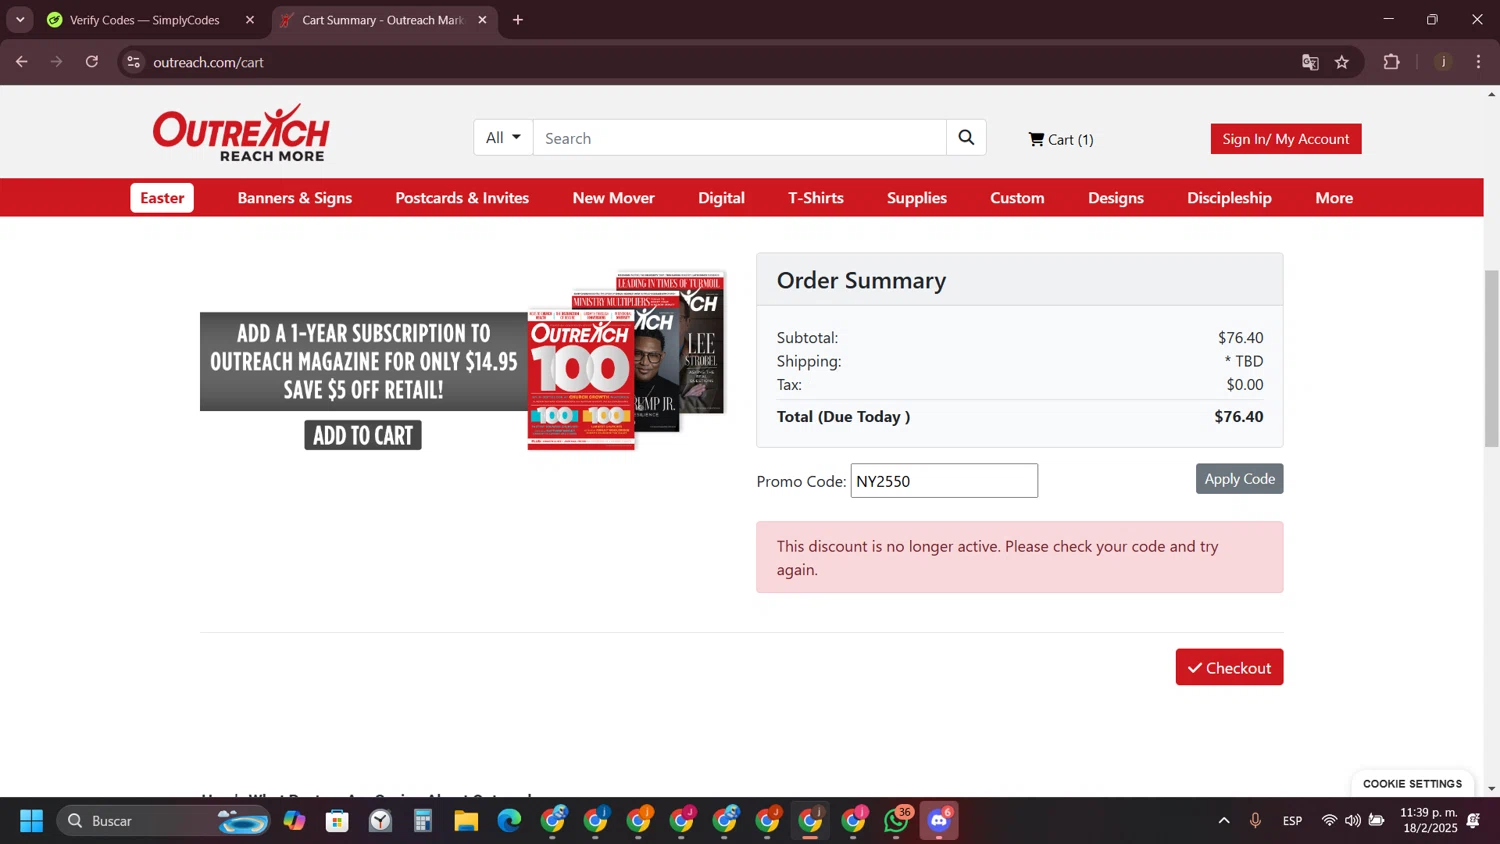
Task: Bookmark this page with star icon
Action: [x=1342, y=62]
